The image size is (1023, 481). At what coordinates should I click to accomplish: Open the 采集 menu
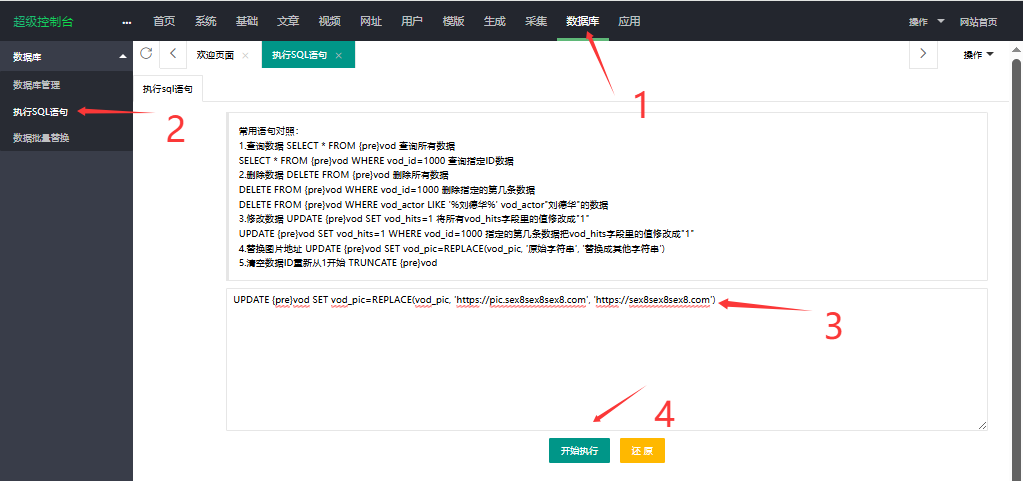tap(536, 21)
